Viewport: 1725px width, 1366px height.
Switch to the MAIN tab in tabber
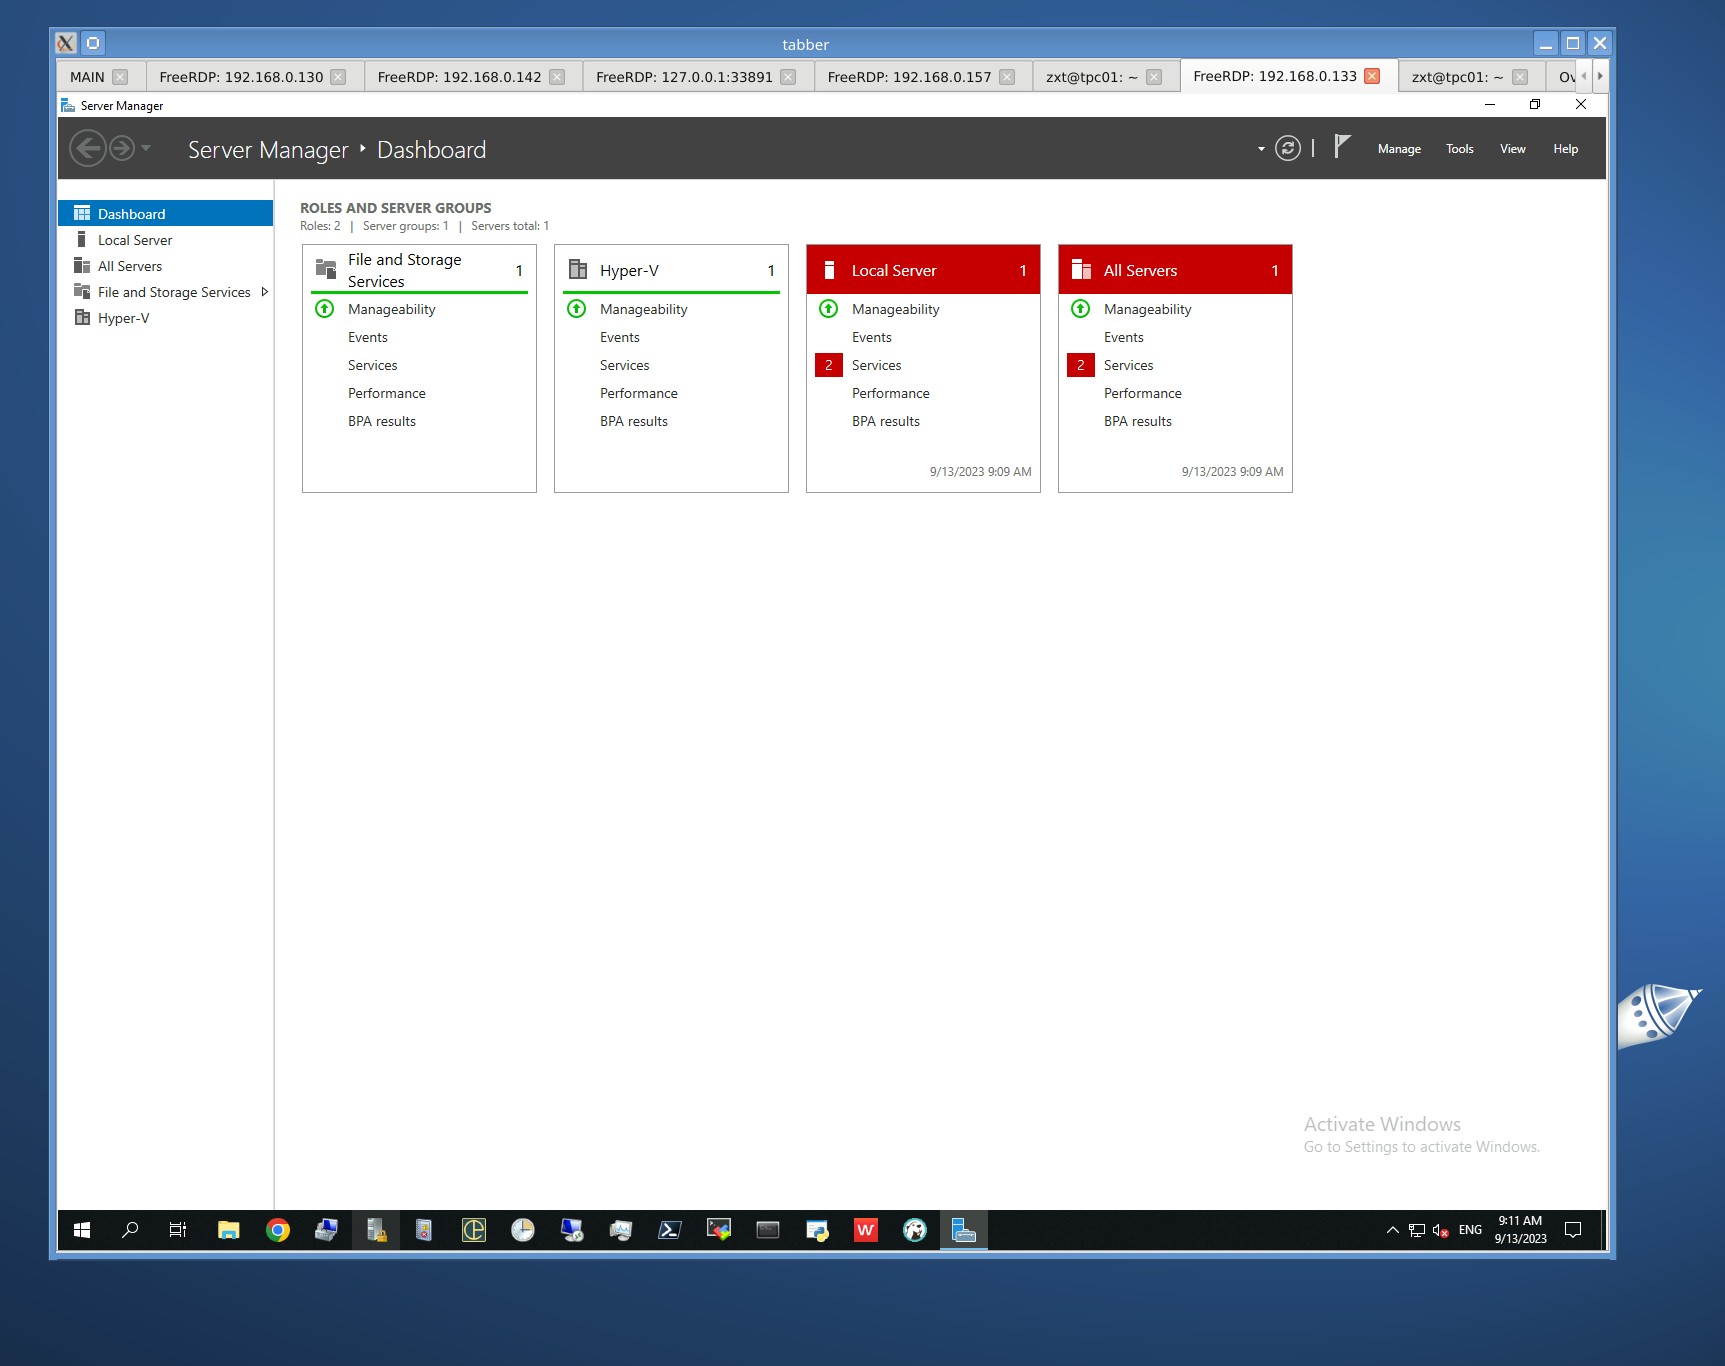click(87, 77)
